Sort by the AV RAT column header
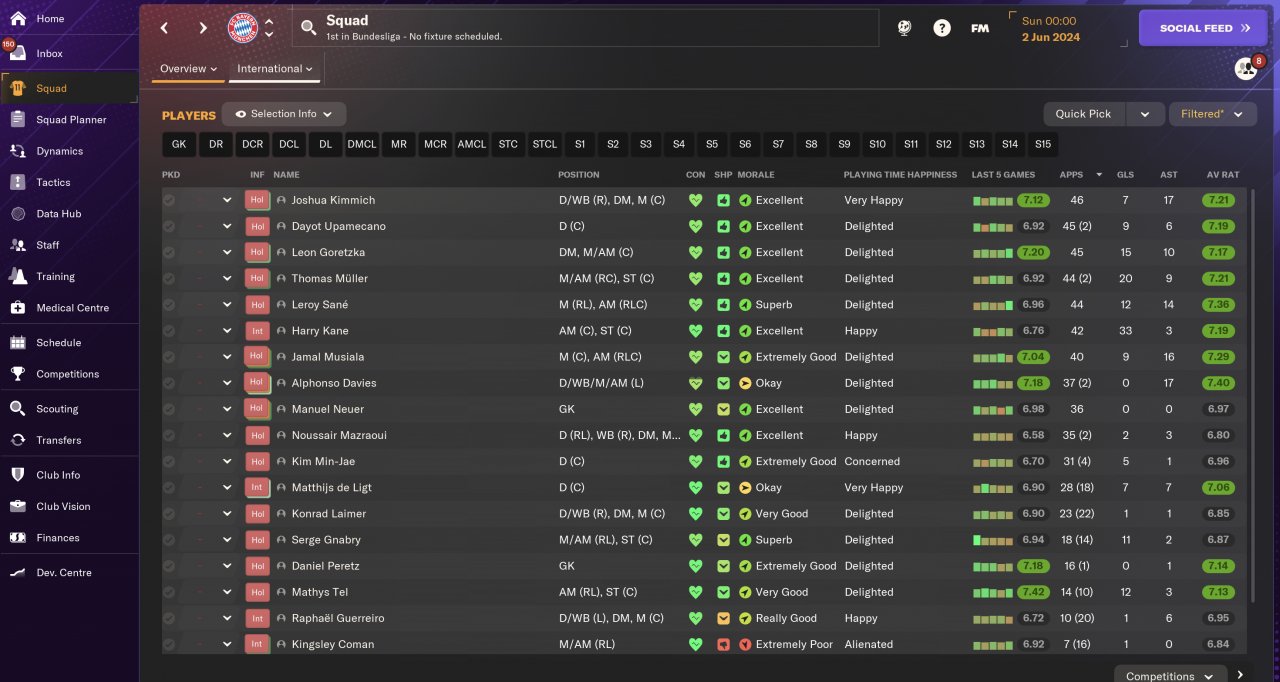Image resolution: width=1280 pixels, height=682 pixels. click(x=1223, y=174)
